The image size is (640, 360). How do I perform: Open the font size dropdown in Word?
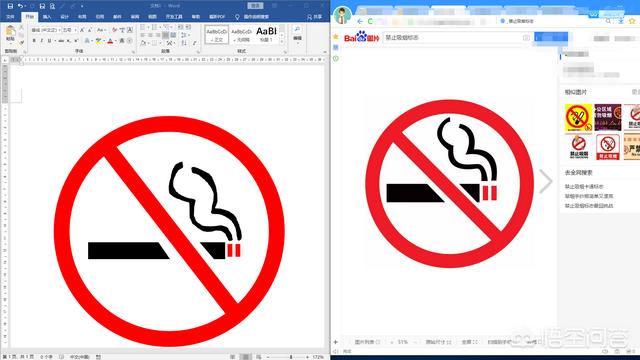coord(76,30)
